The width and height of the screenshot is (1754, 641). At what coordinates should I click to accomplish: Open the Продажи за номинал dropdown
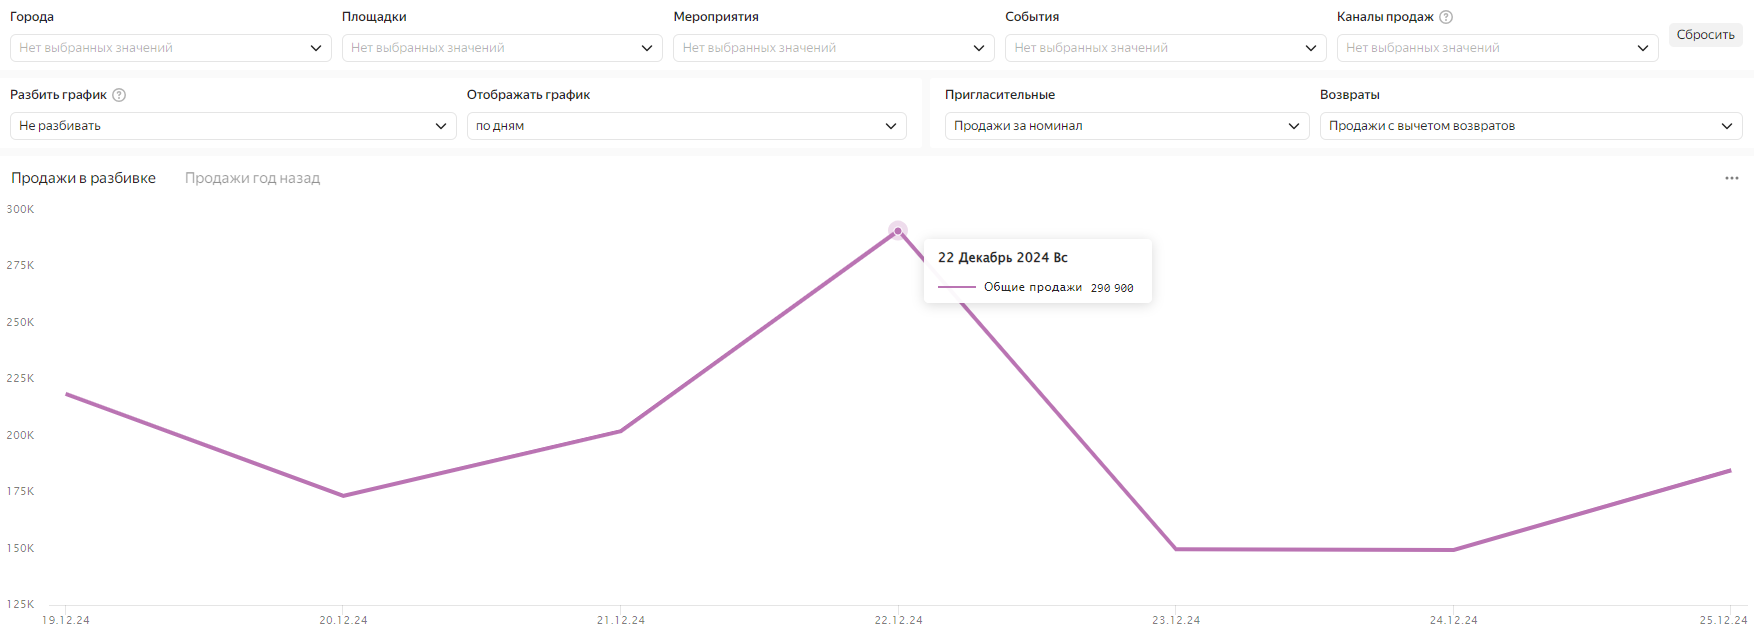click(x=1127, y=126)
